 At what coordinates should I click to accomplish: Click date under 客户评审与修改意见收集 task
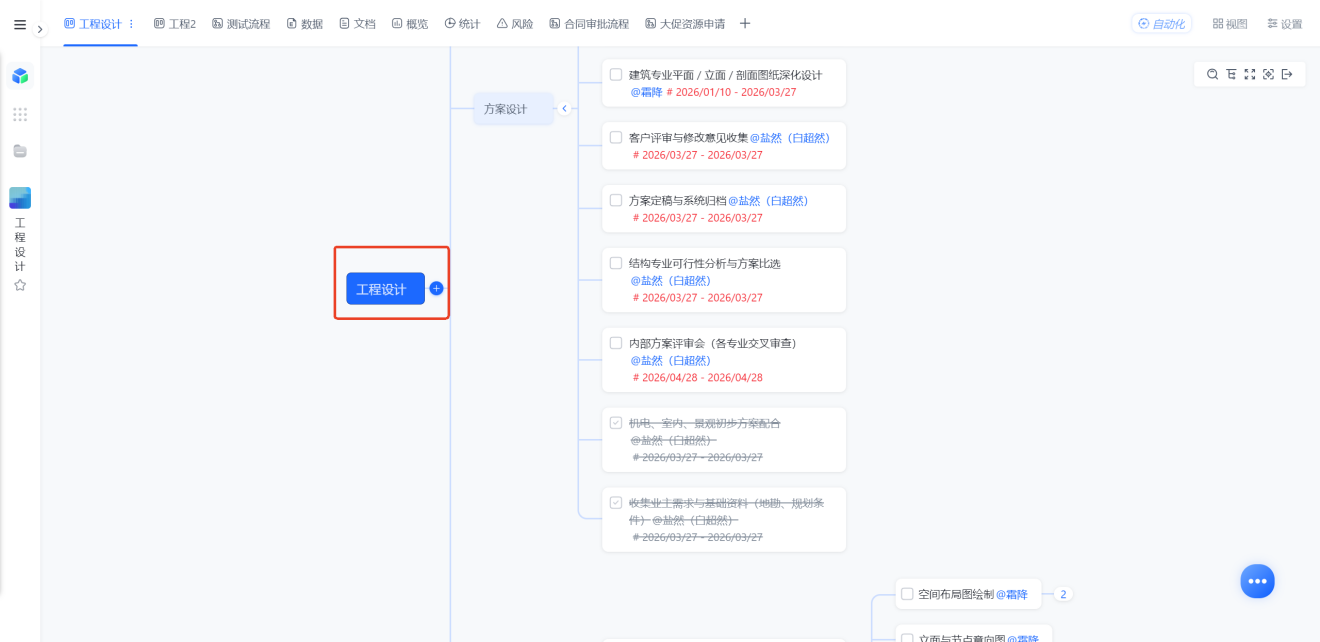(x=697, y=155)
